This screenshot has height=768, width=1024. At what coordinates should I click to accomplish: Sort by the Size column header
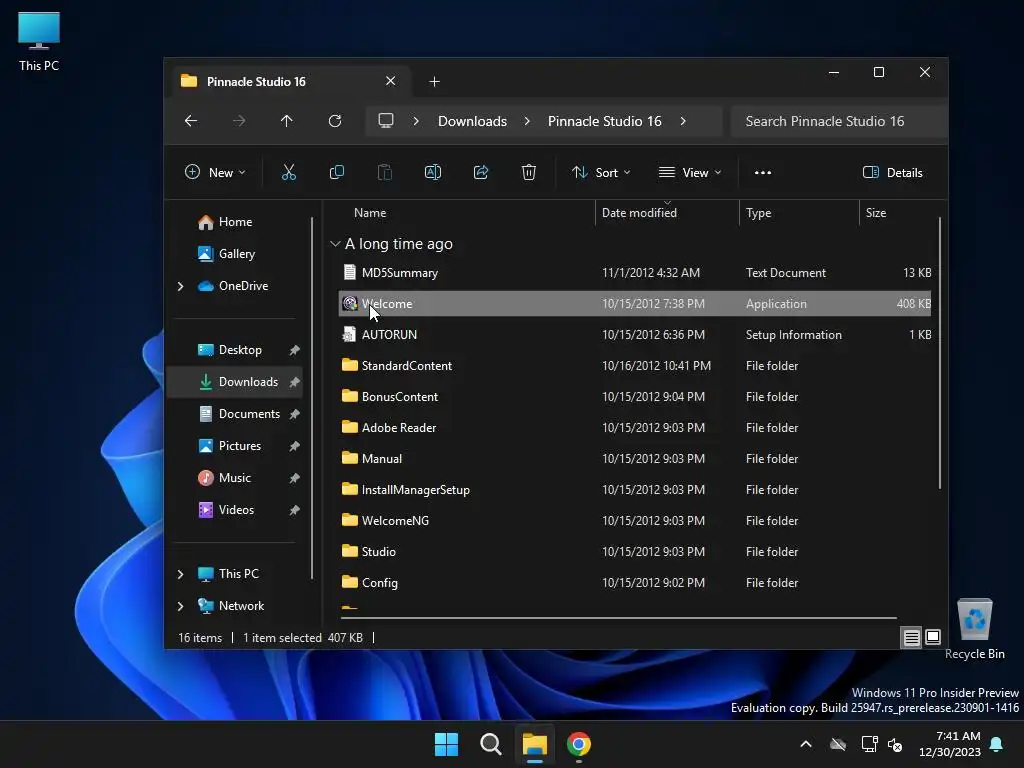(x=876, y=213)
